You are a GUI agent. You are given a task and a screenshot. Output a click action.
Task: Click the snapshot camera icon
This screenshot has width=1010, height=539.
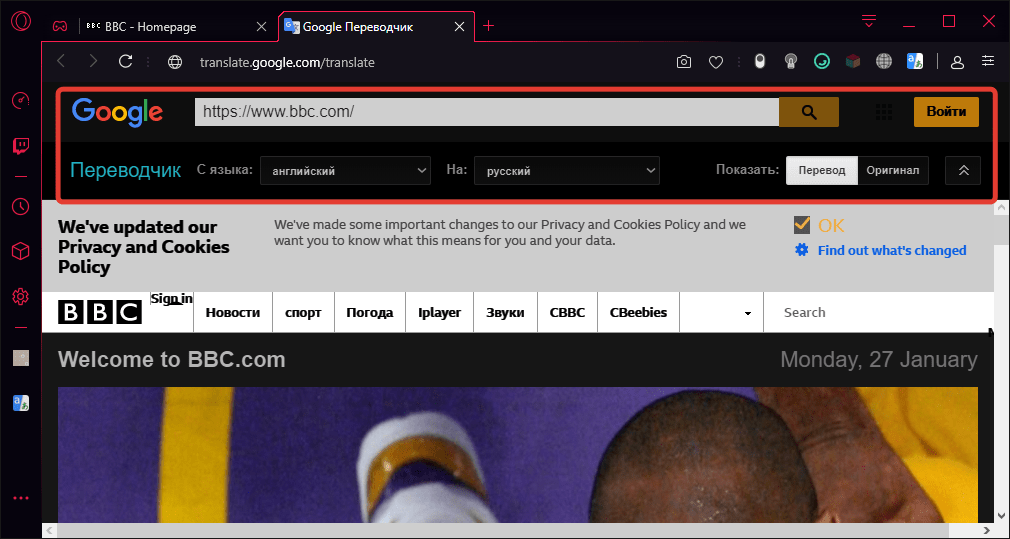(684, 62)
